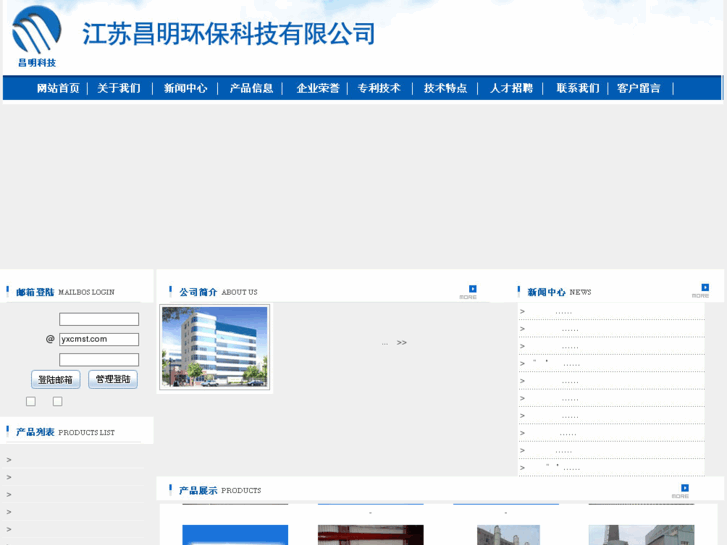This screenshot has width=727, height=545.
Task: Open the More icon in 新闻中心 section
Action: click(701, 291)
